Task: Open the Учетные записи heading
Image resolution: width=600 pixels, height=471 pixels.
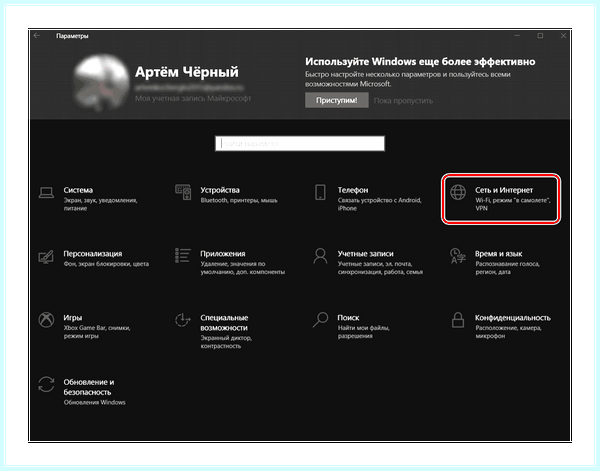Action: pyautogui.click(x=365, y=254)
